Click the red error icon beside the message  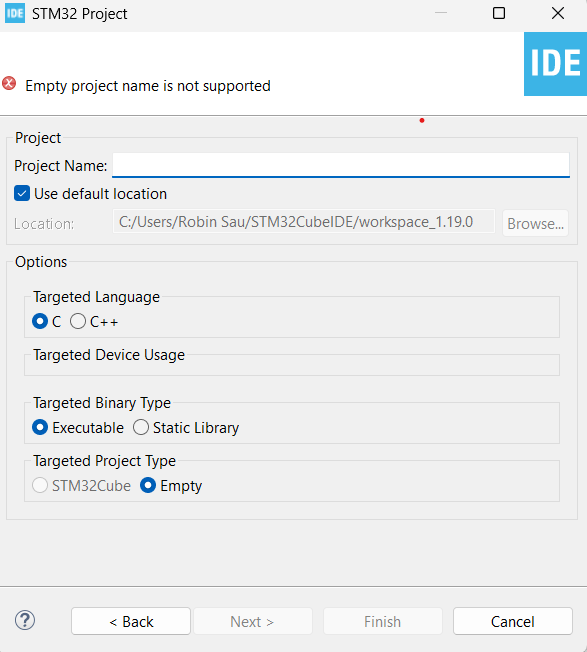tap(9, 84)
